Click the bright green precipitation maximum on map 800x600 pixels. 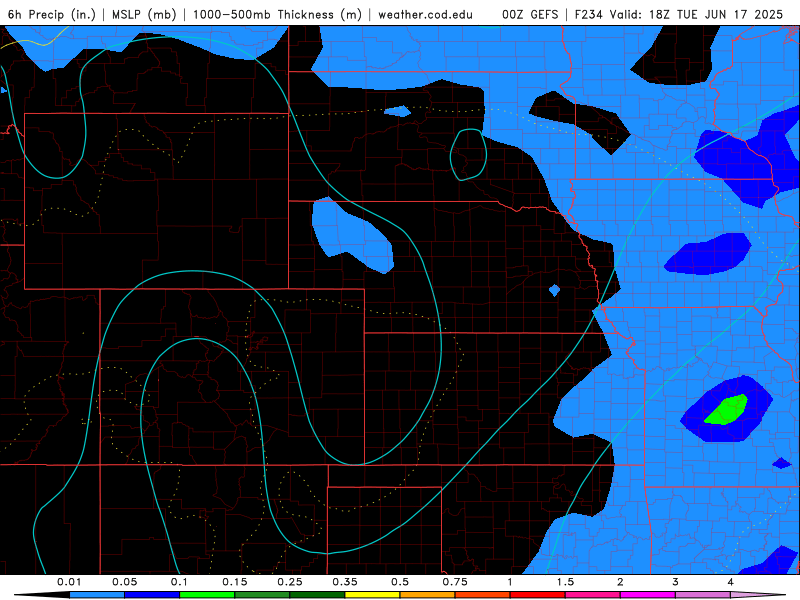click(727, 409)
